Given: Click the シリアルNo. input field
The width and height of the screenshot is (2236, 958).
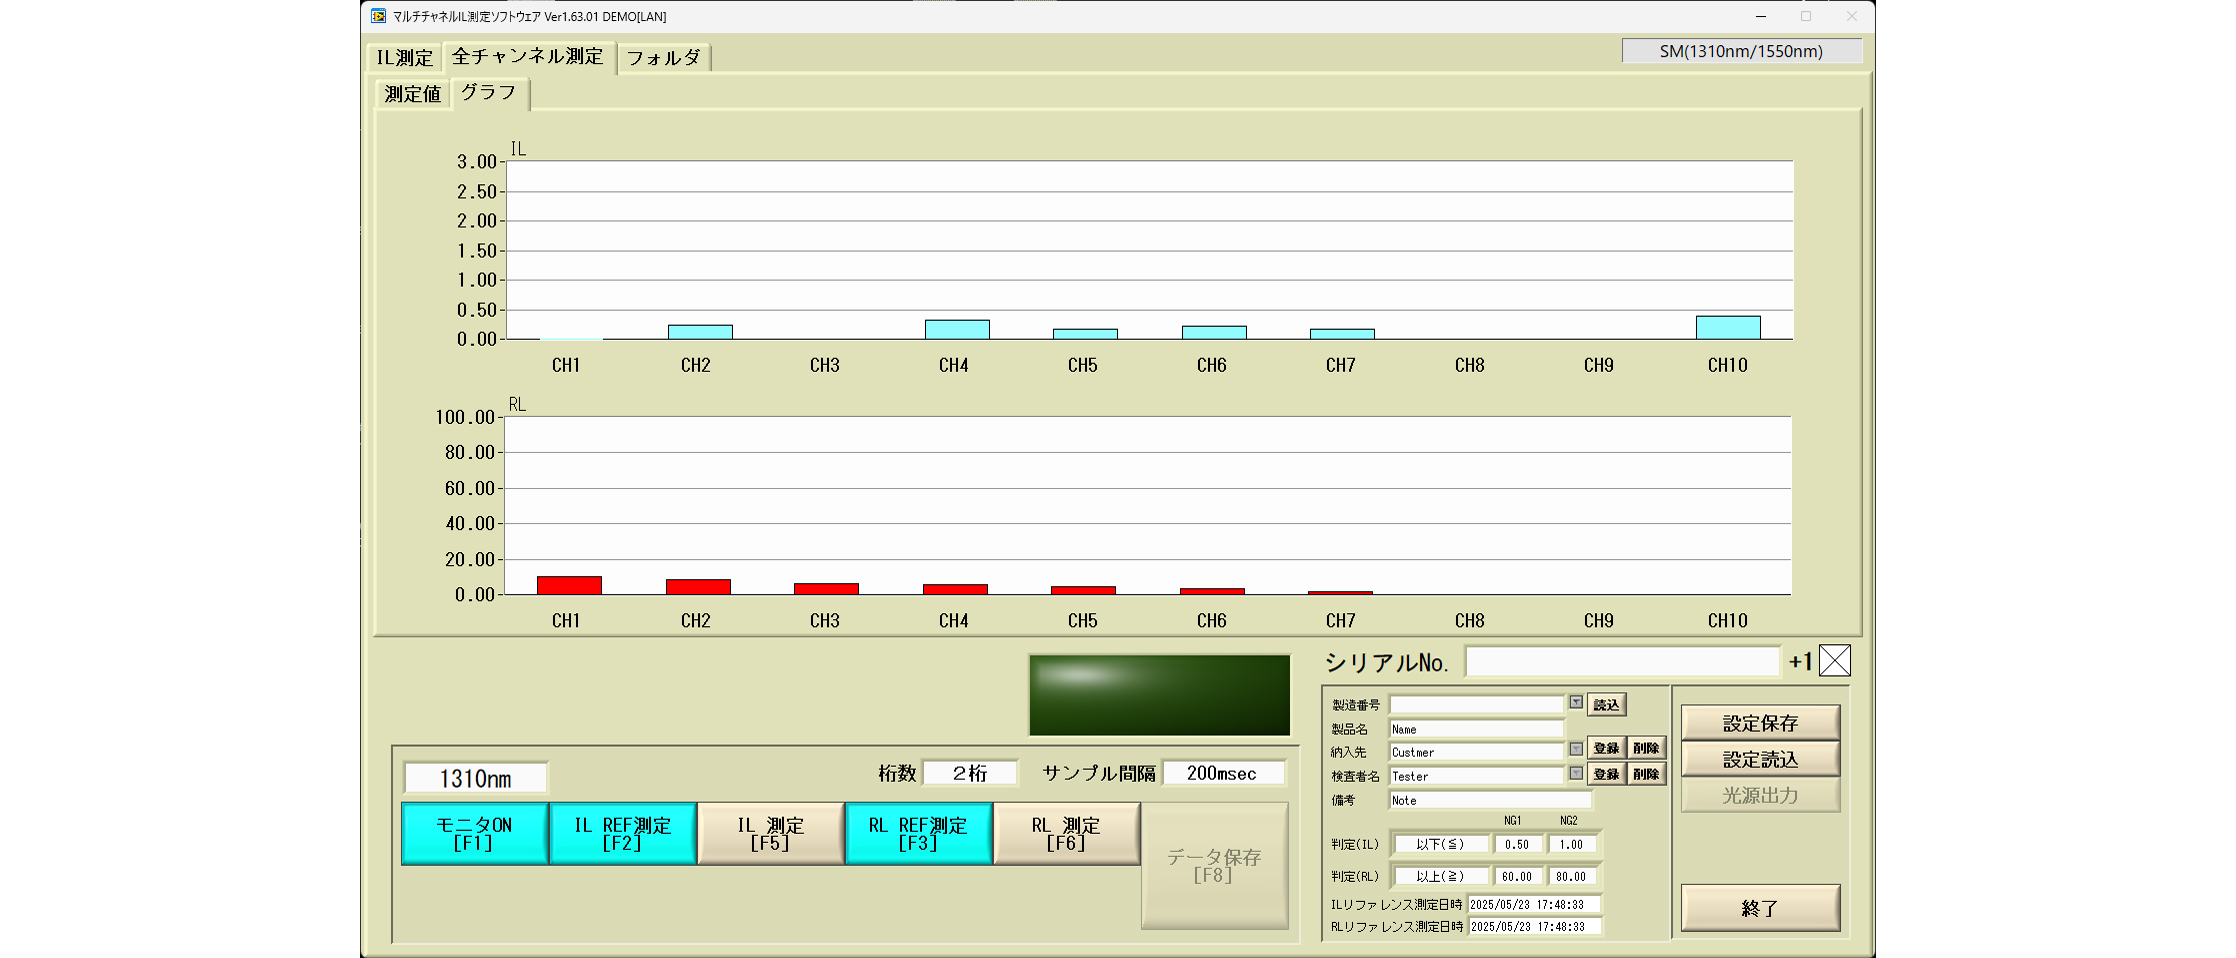Looking at the screenshot, I should pyautogui.click(x=1622, y=661).
